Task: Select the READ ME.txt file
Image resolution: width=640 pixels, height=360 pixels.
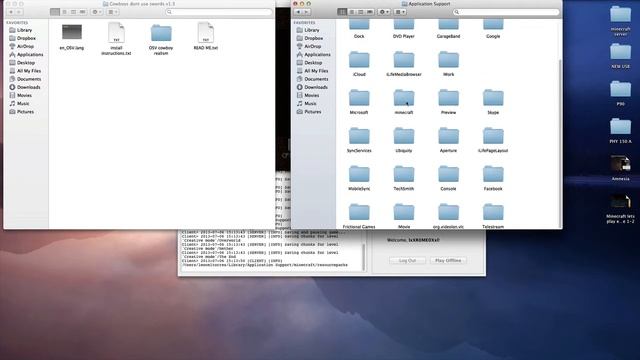Action: pyautogui.click(x=206, y=33)
